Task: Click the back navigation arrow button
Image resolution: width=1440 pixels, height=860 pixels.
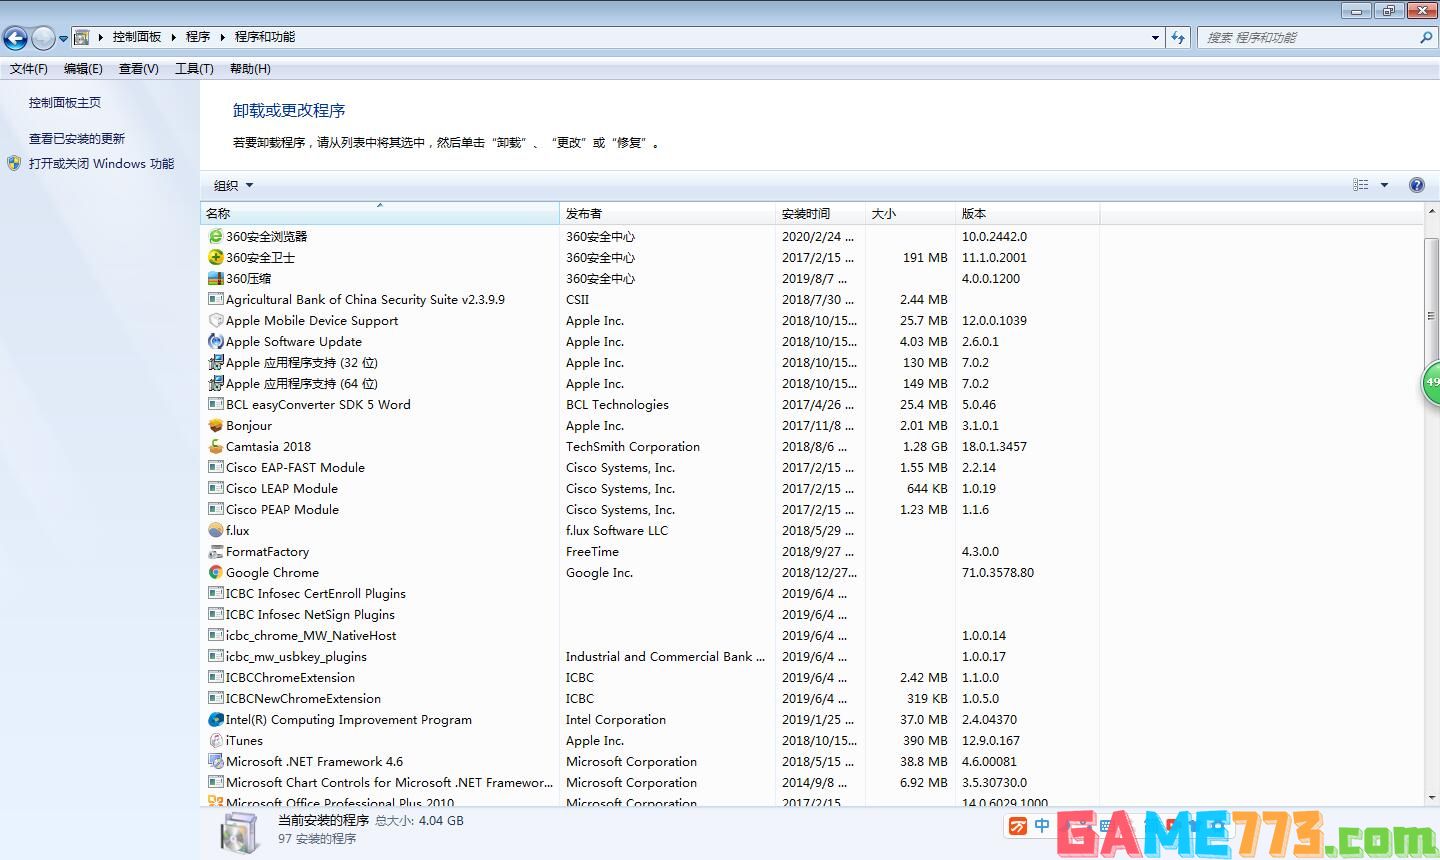Action: 15,38
